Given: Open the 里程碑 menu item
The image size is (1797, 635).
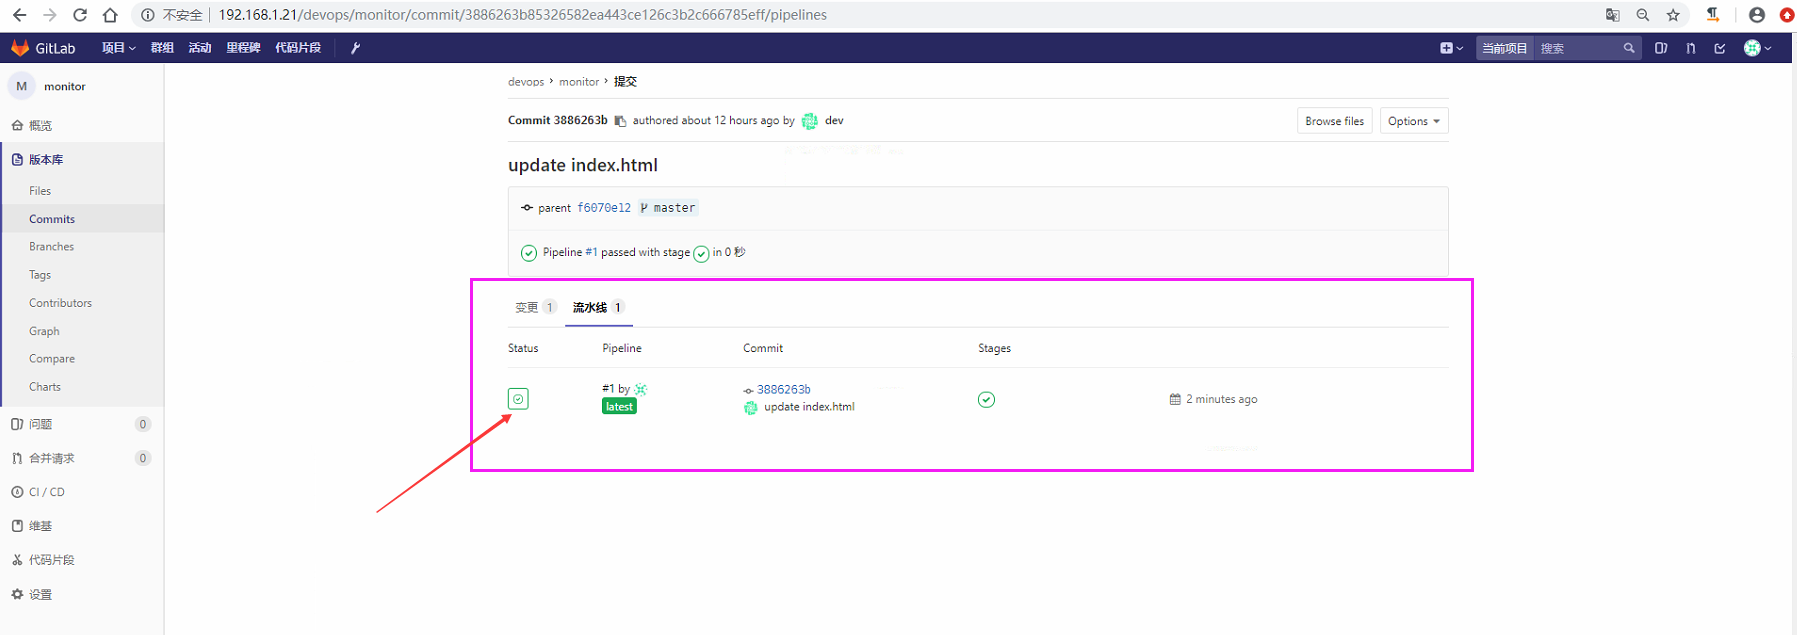Looking at the screenshot, I should coord(243,48).
